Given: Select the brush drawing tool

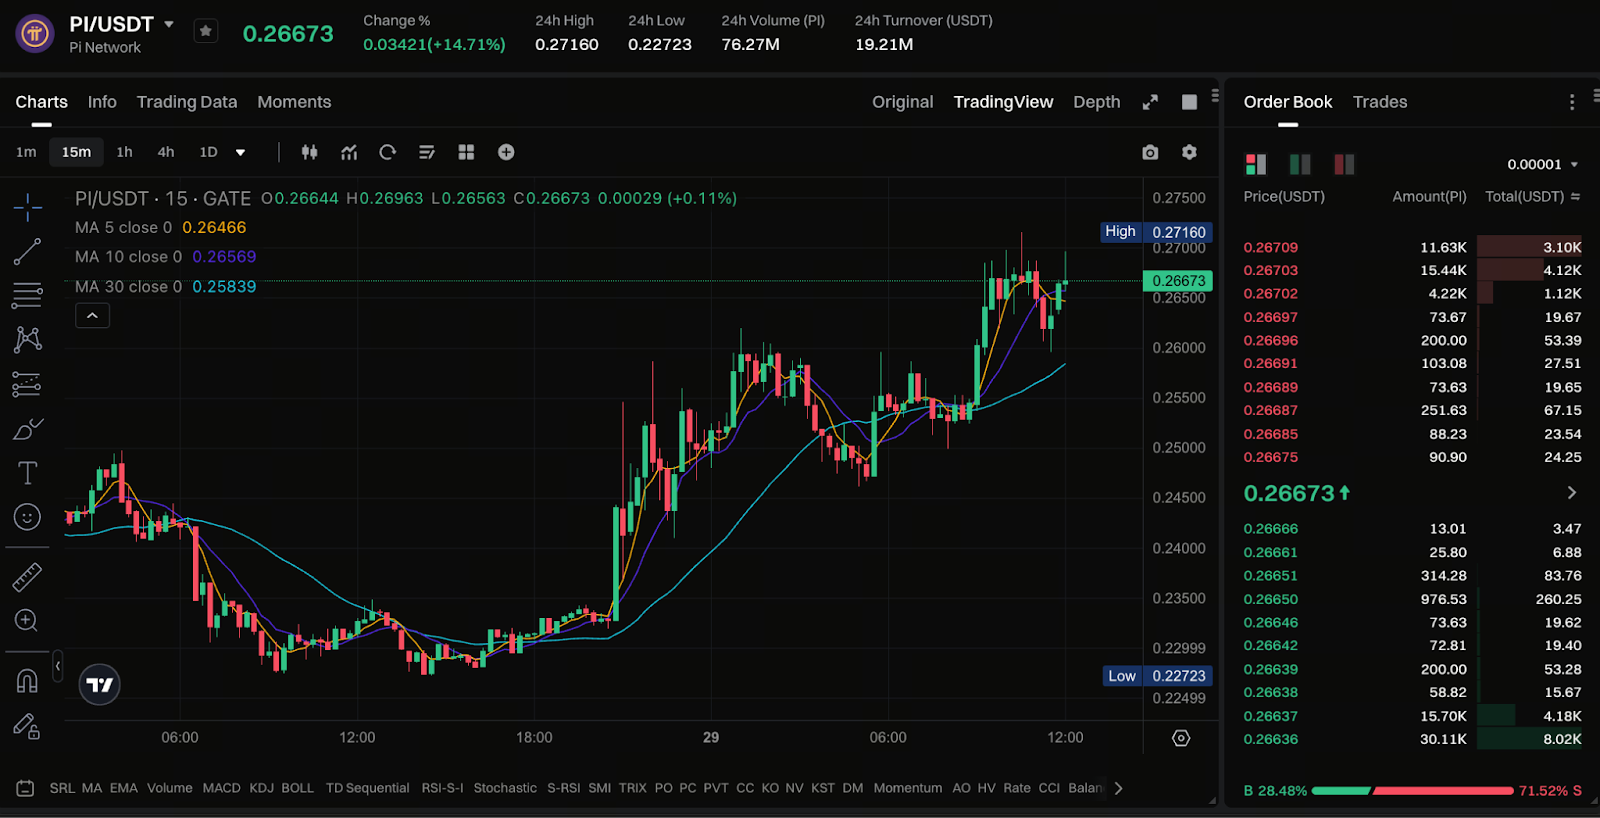Looking at the screenshot, I should point(27,429).
